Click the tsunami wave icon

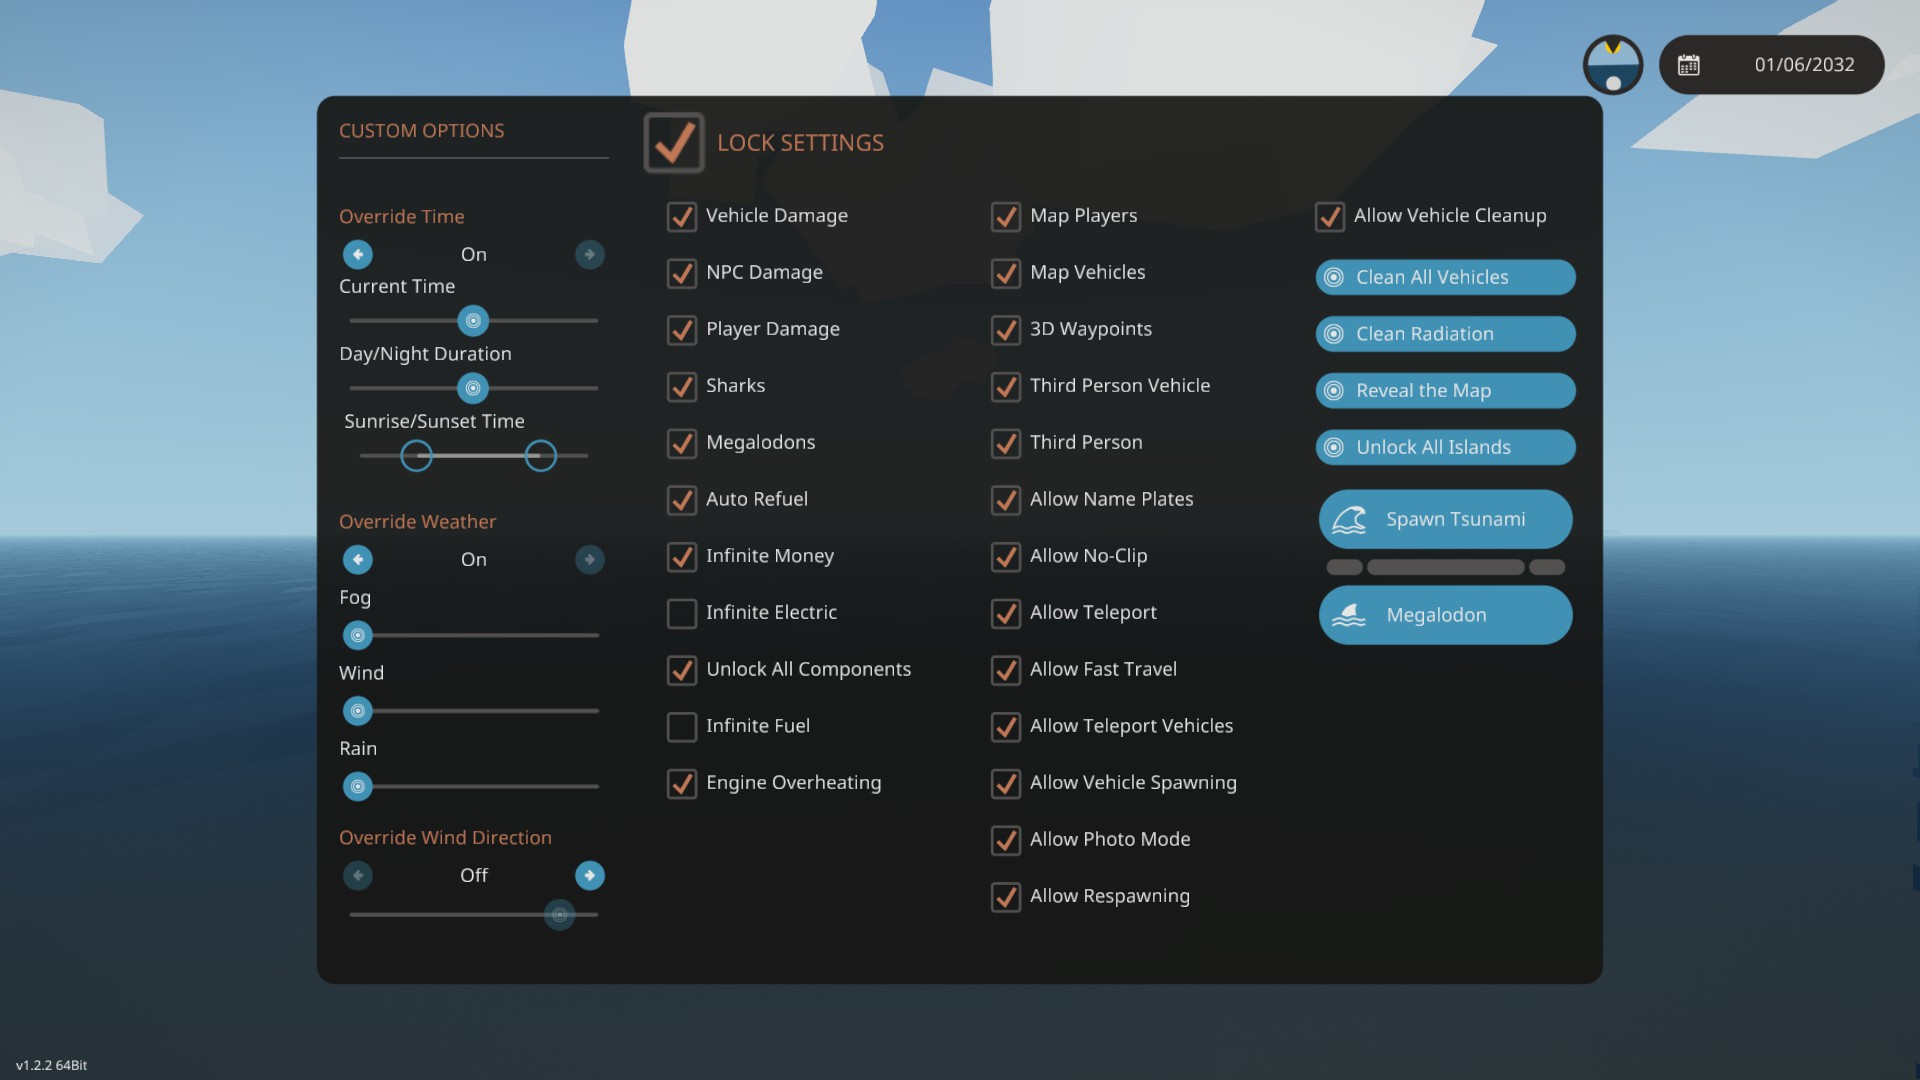(x=1349, y=519)
